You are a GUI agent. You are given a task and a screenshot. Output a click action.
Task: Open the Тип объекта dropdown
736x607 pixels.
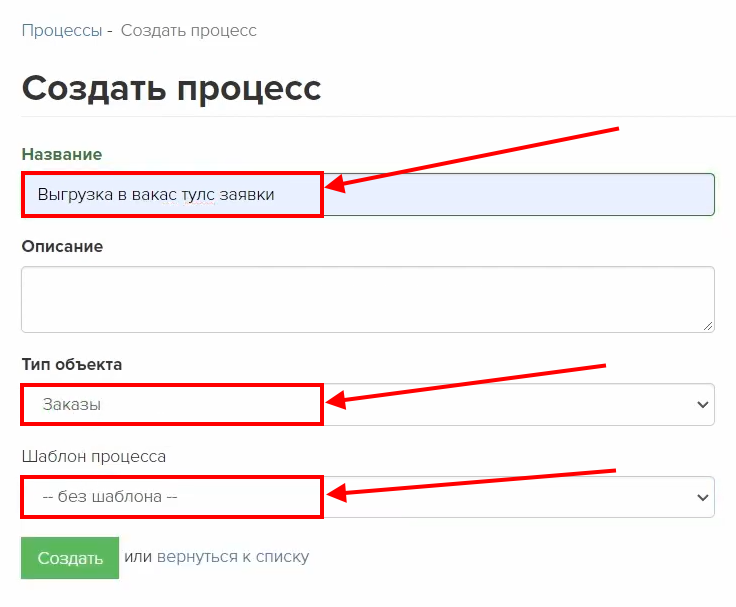[500, 405]
